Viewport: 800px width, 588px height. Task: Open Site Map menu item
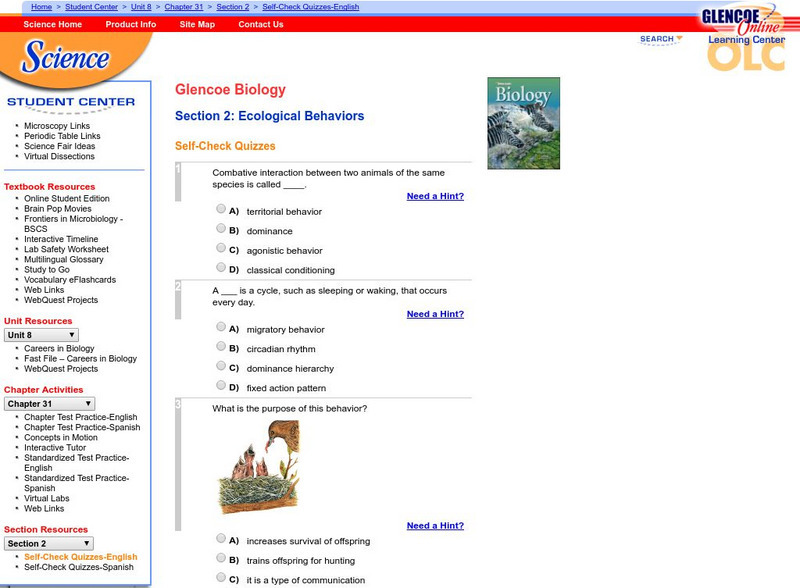point(197,24)
